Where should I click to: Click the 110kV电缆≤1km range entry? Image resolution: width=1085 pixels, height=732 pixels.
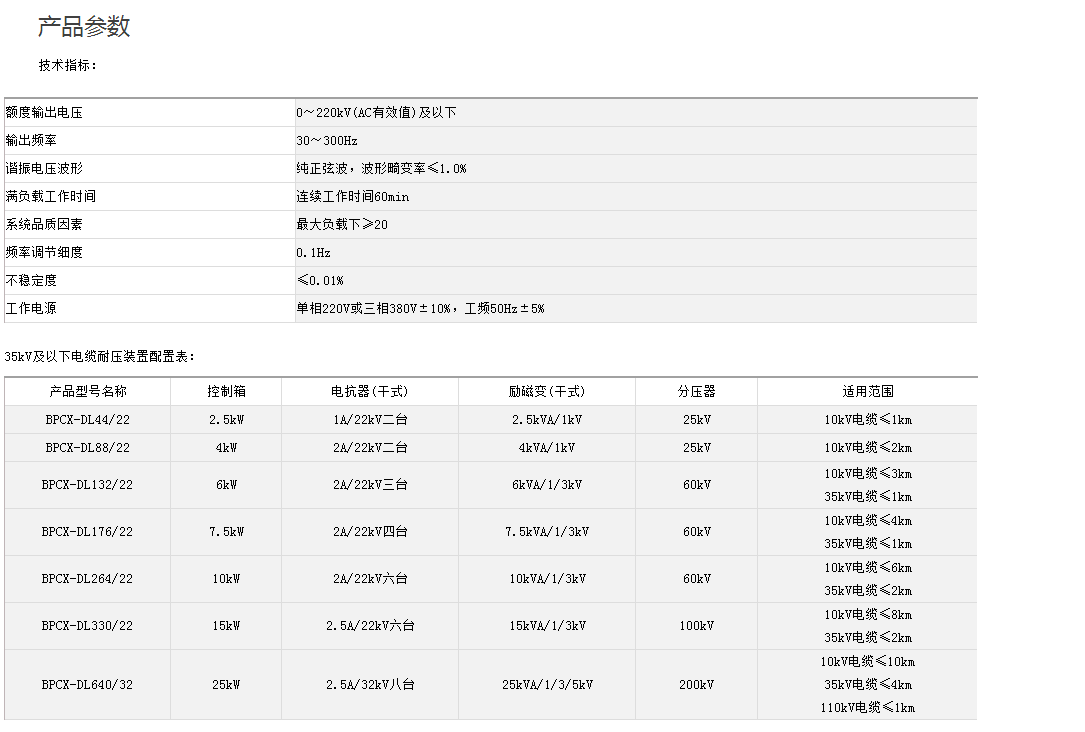[x=867, y=708]
